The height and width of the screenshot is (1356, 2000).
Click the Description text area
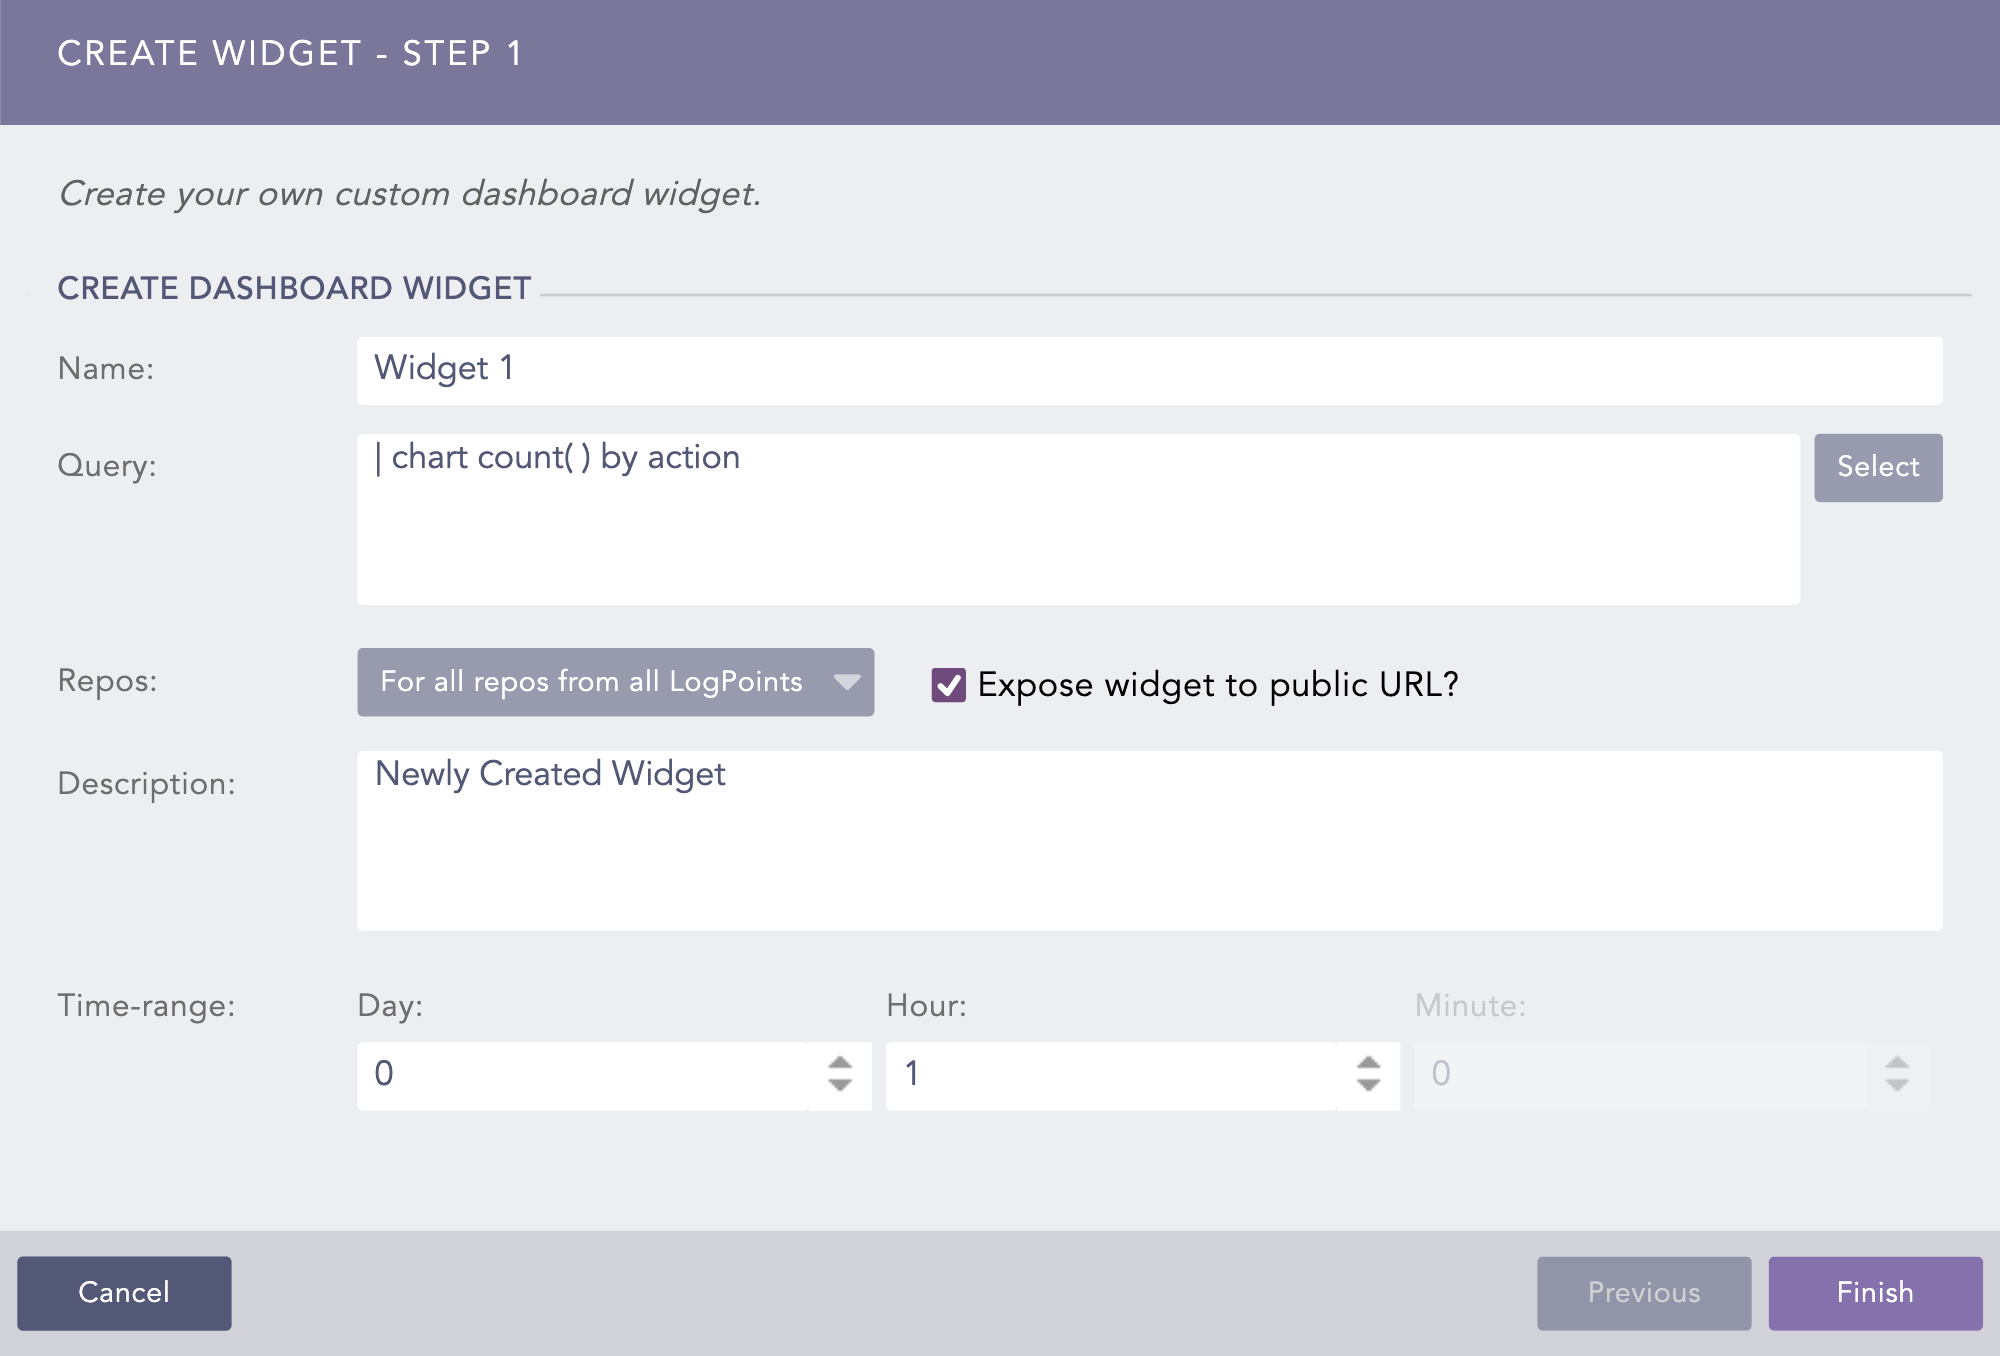click(x=1149, y=841)
